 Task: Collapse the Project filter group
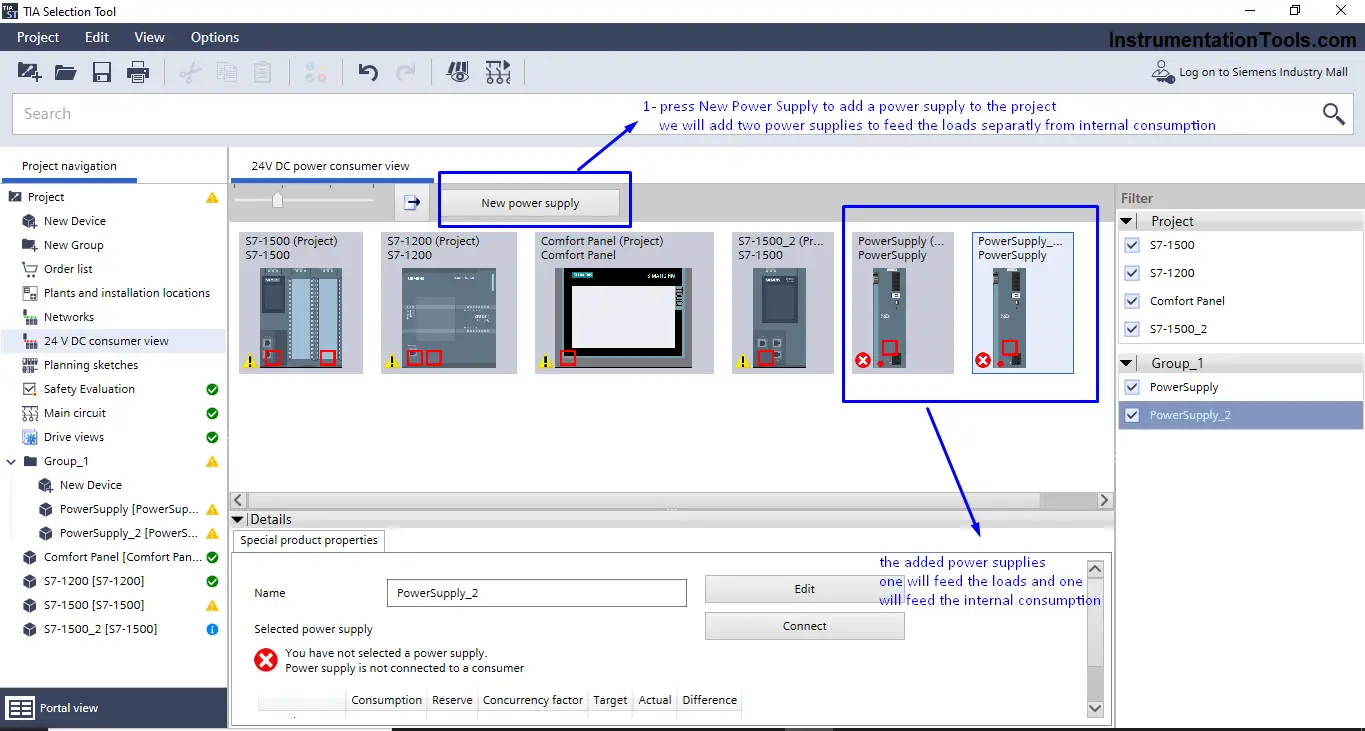click(1127, 221)
